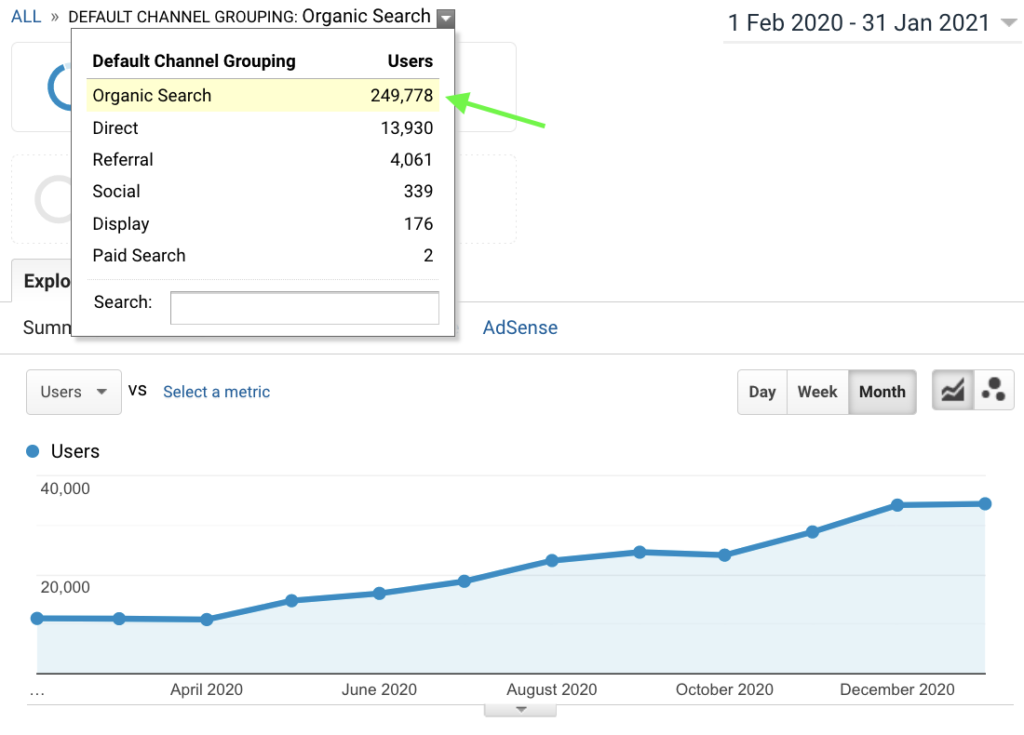Select Day granularity for the graph
1024x735 pixels.
tap(762, 392)
